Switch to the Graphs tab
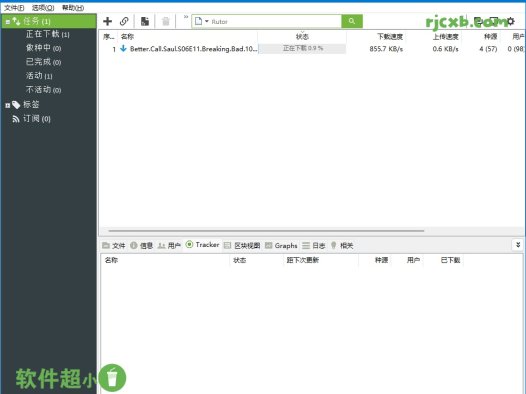Screen dimensions: 526x394 [281, 245]
